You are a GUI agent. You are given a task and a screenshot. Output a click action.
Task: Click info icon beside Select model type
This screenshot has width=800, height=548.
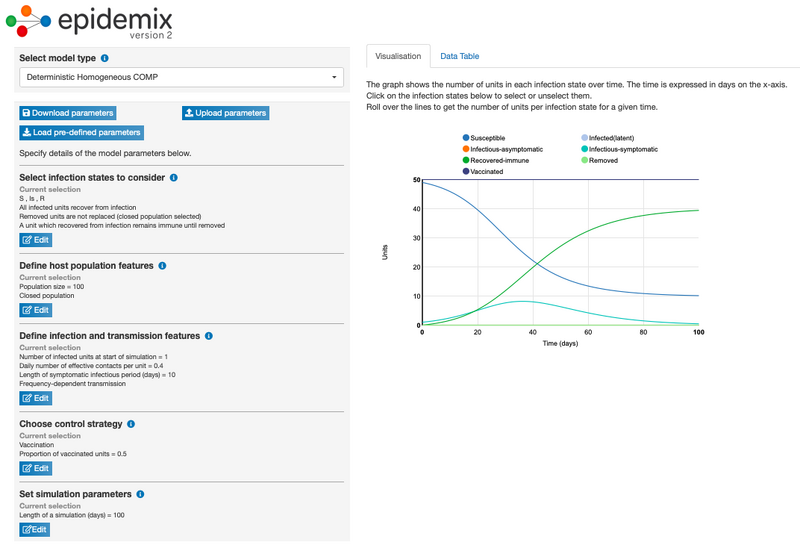tap(105, 58)
